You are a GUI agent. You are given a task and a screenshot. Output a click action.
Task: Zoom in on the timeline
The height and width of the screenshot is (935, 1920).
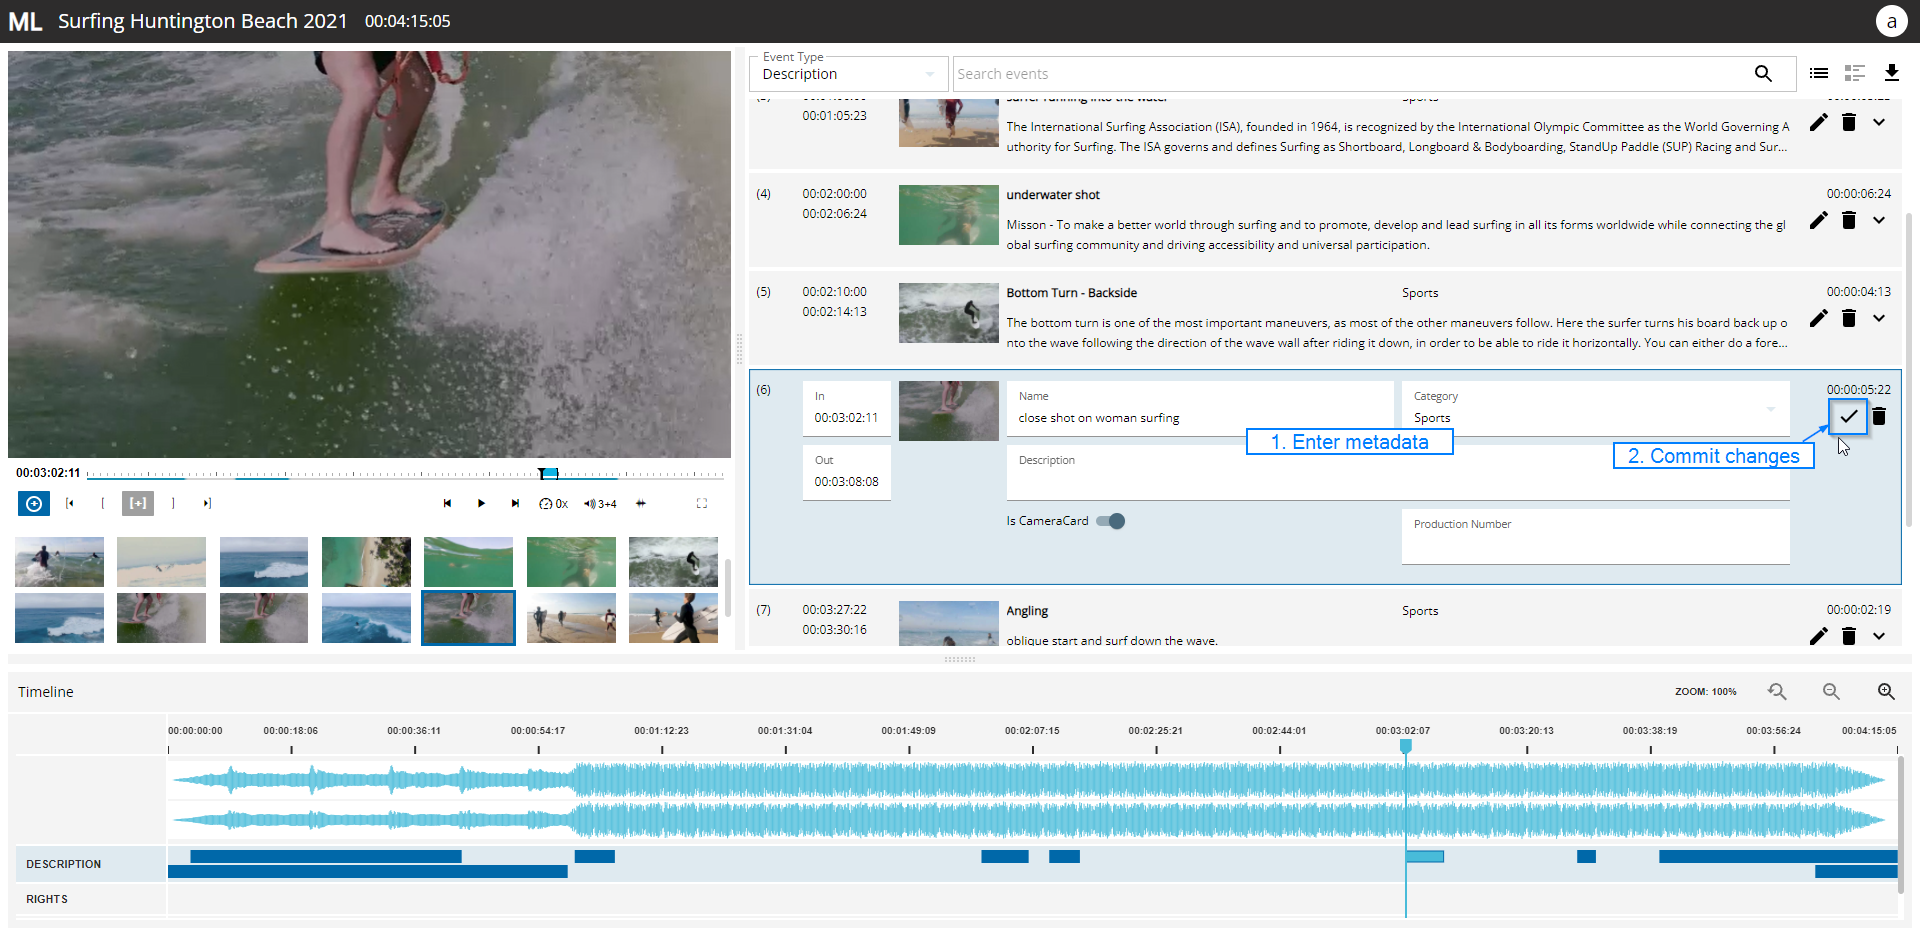(1885, 691)
